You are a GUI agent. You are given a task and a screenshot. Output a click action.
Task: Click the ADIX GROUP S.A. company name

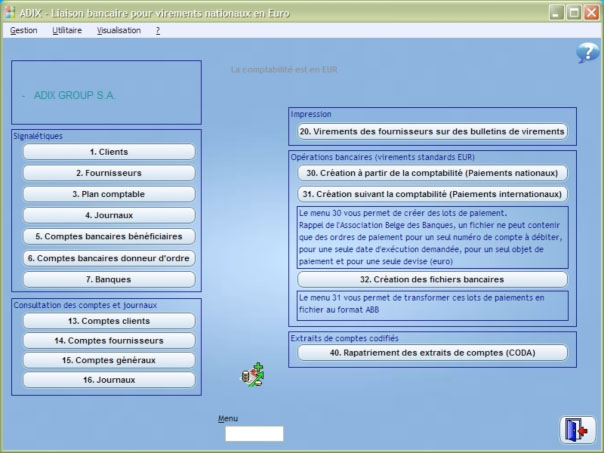(x=74, y=95)
